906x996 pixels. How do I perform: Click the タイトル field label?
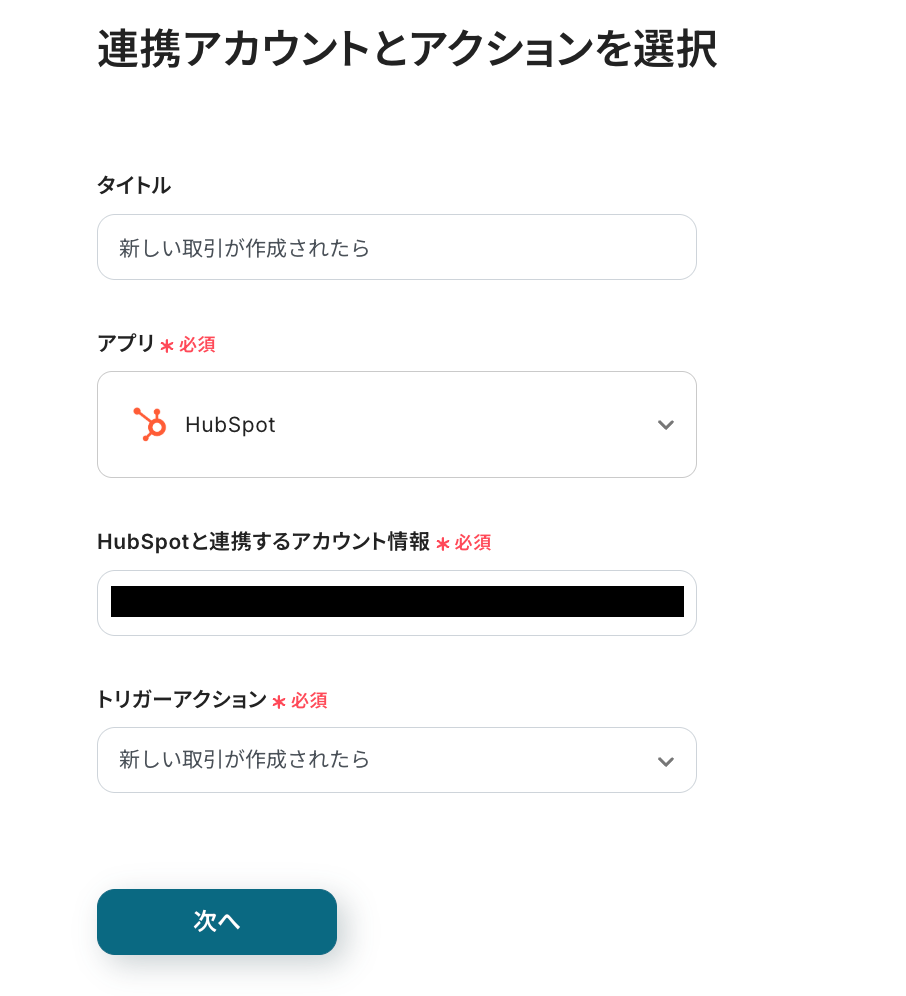point(134,185)
